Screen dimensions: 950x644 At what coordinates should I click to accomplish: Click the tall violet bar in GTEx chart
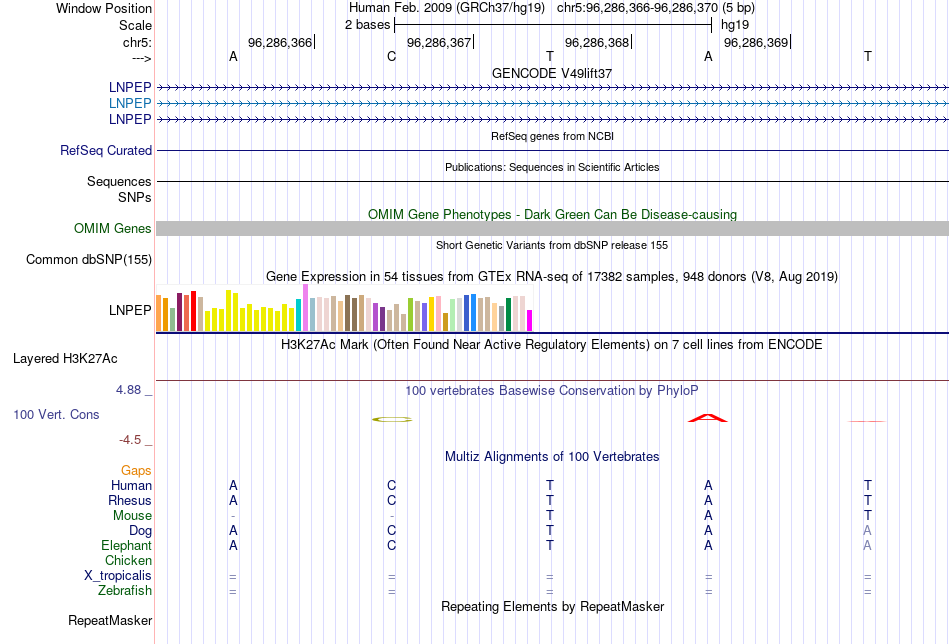click(305, 308)
